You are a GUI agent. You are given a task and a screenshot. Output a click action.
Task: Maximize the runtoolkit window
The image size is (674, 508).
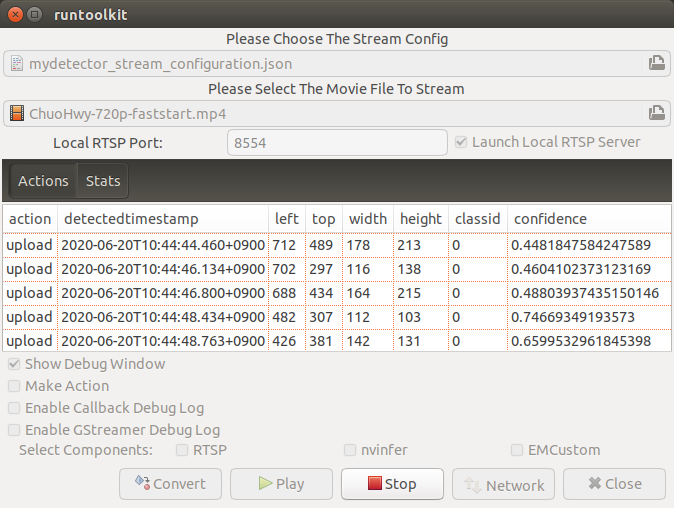click(x=34, y=15)
